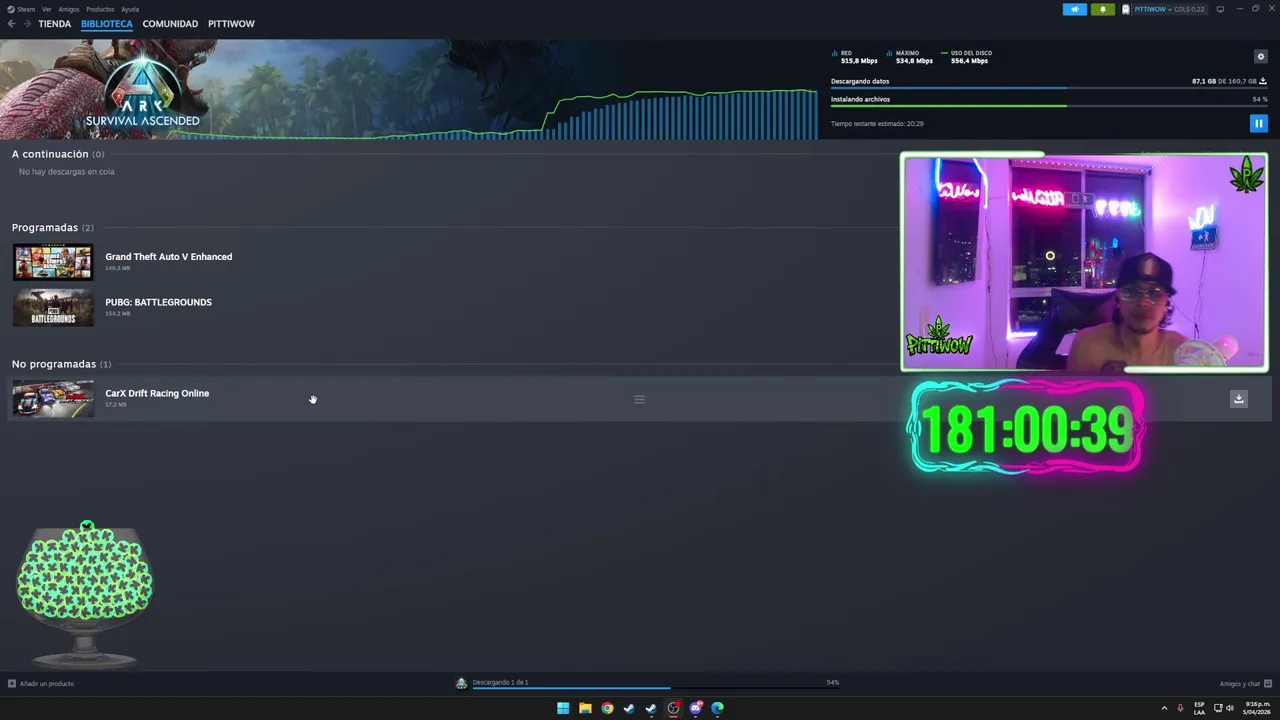The image size is (1280, 720).
Task: Click the Grand Theft Auto V Enhanced title
Action: coord(169,257)
